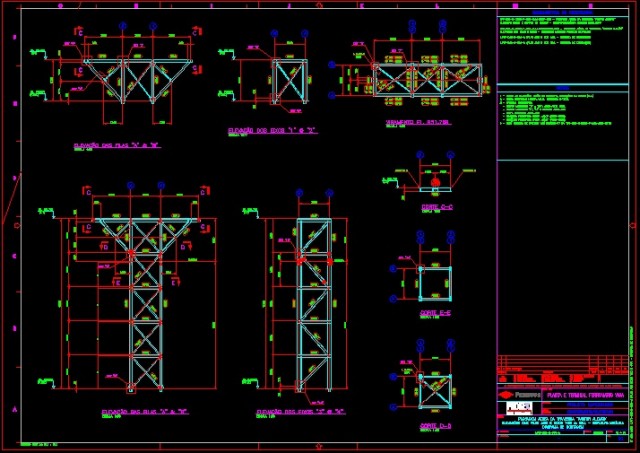Click the top-left truss elevation title text

pyautogui.click(x=117, y=145)
